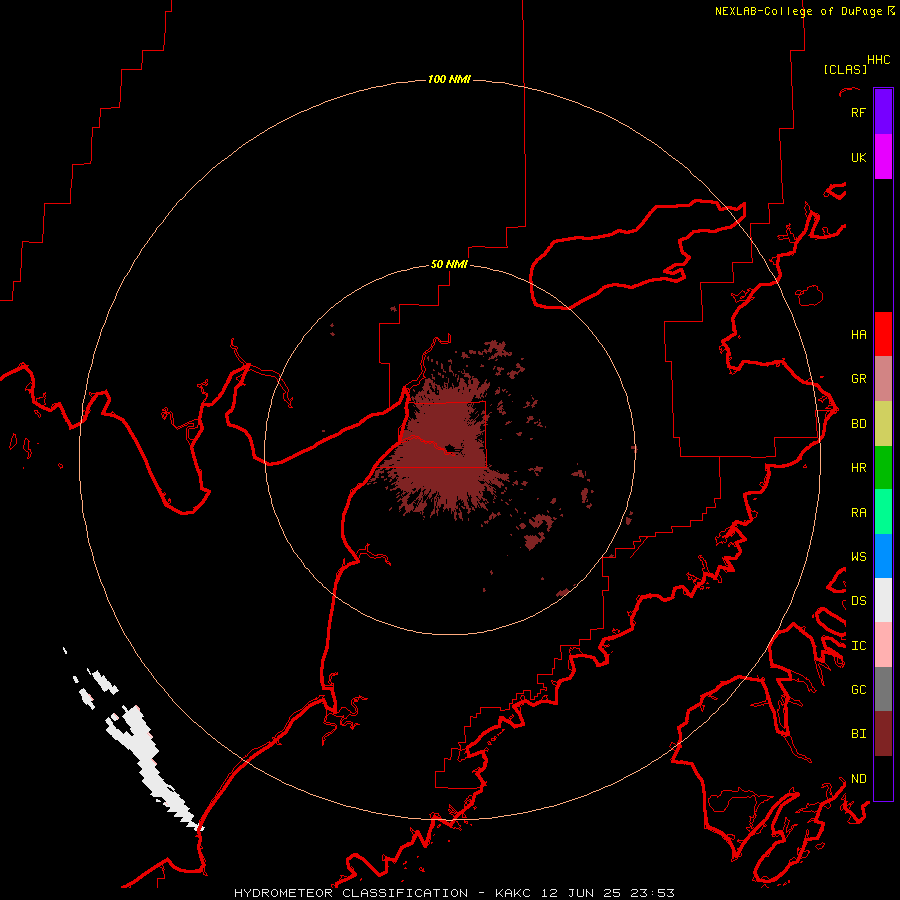Click the ND legend label
This screenshot has height=900, width=900.
[858, 779]
